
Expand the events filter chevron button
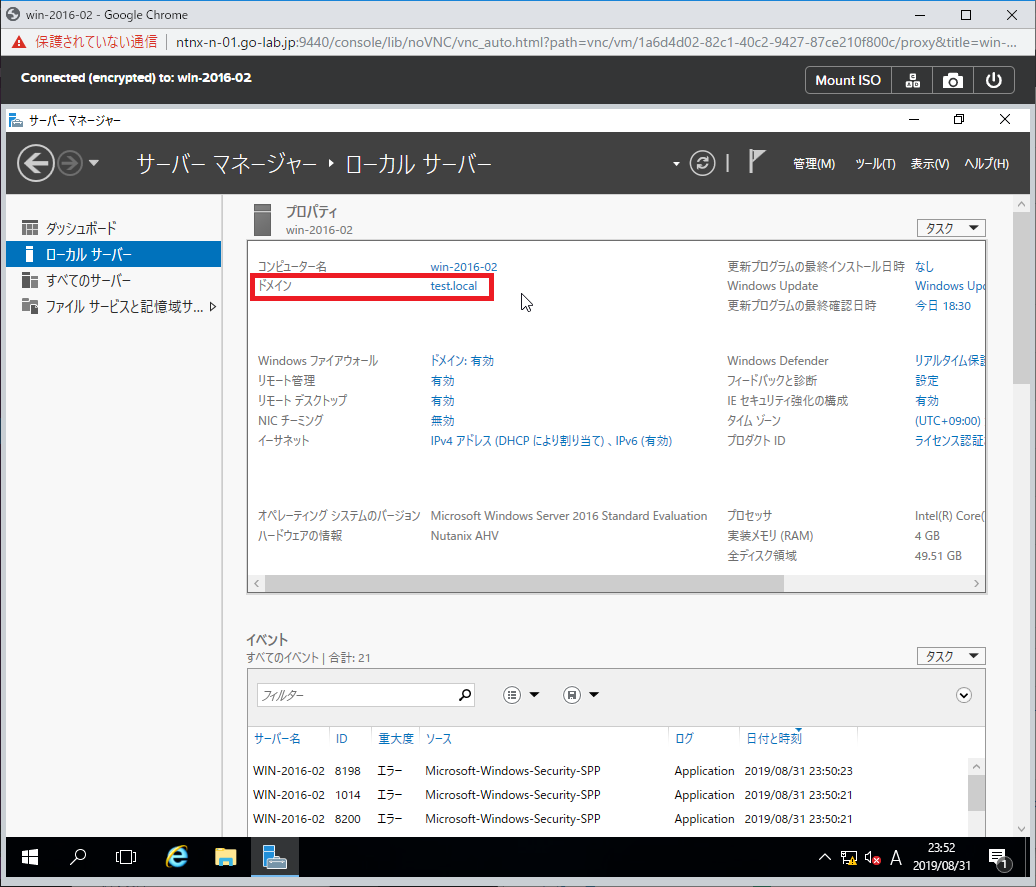pyautogui.click(x=964, y=695)
